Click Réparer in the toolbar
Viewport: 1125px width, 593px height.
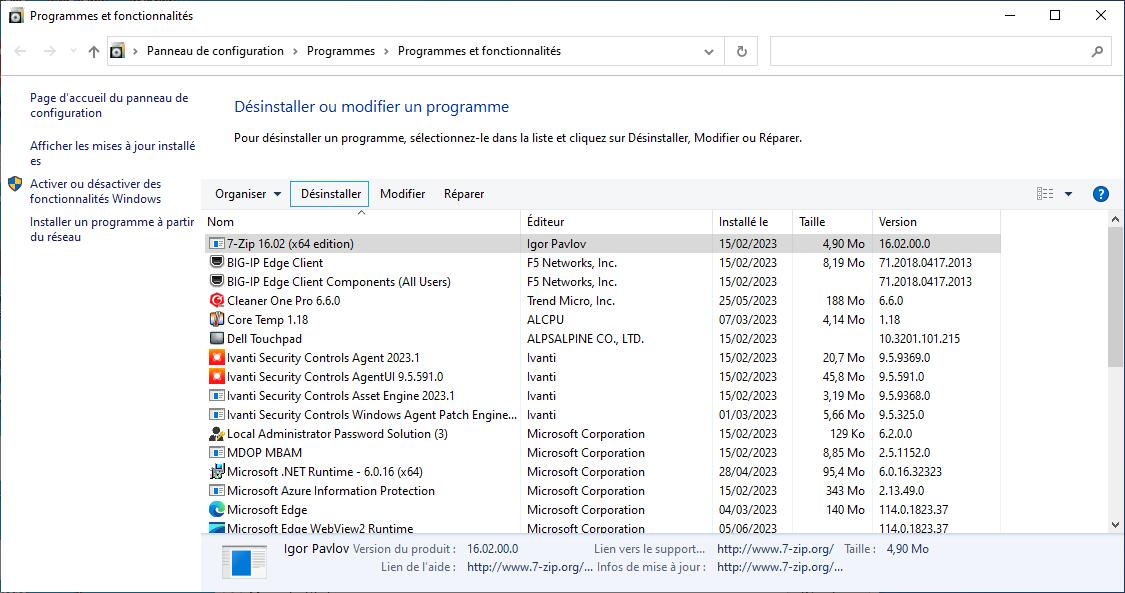[x=464, y=194]
